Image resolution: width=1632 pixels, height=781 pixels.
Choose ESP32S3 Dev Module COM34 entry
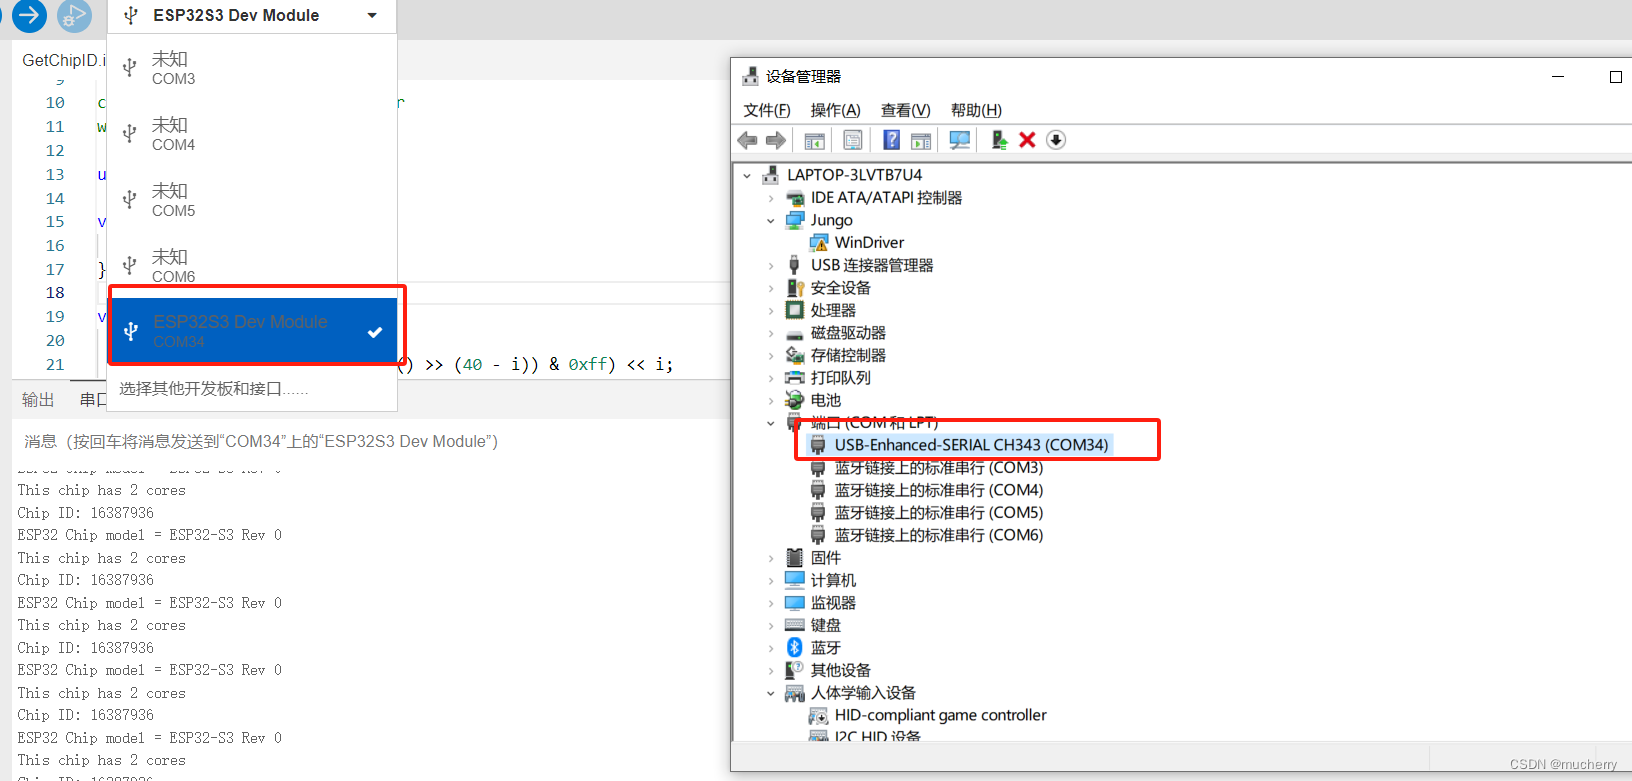coord(254,331)
